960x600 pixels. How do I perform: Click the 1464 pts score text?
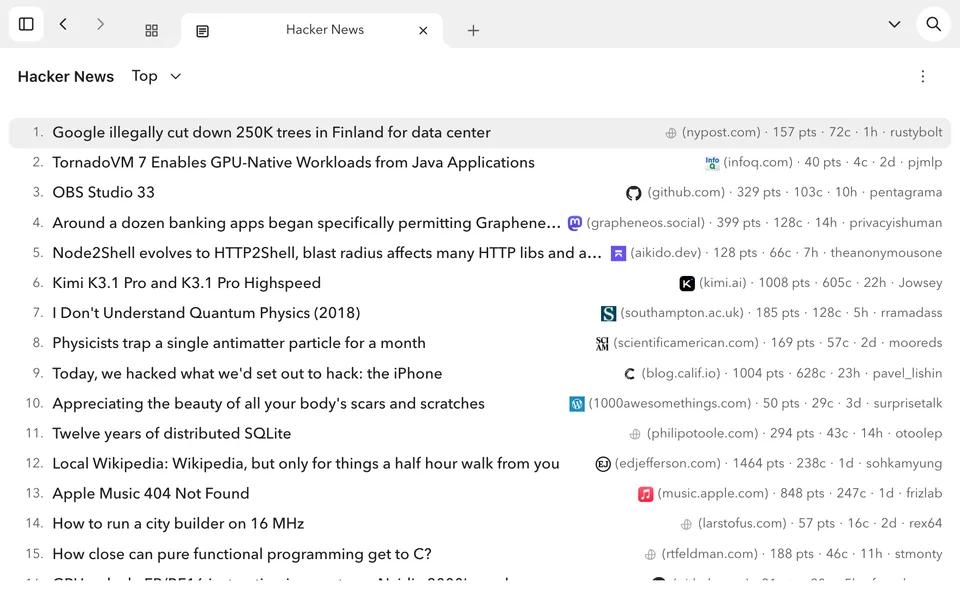click(x=758, y=463)
